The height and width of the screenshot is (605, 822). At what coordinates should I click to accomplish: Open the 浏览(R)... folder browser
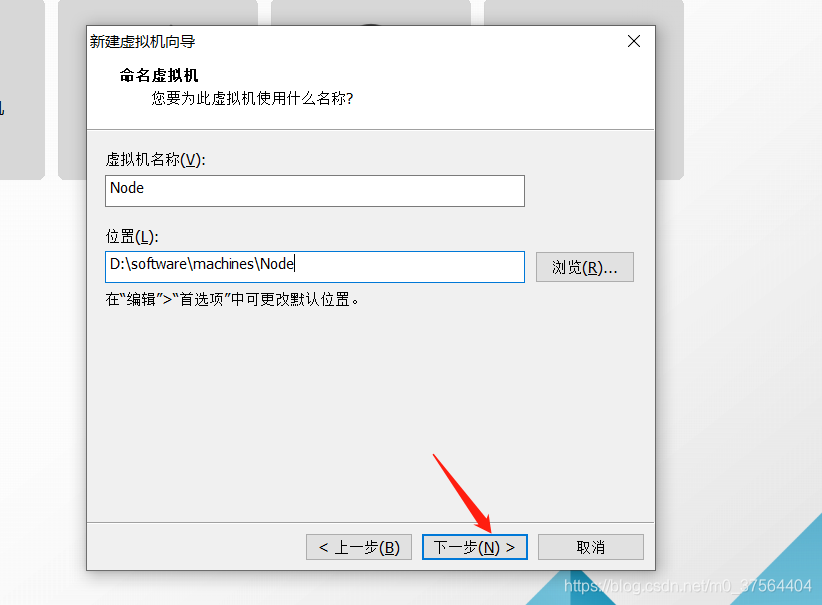(x=585, y=267)
